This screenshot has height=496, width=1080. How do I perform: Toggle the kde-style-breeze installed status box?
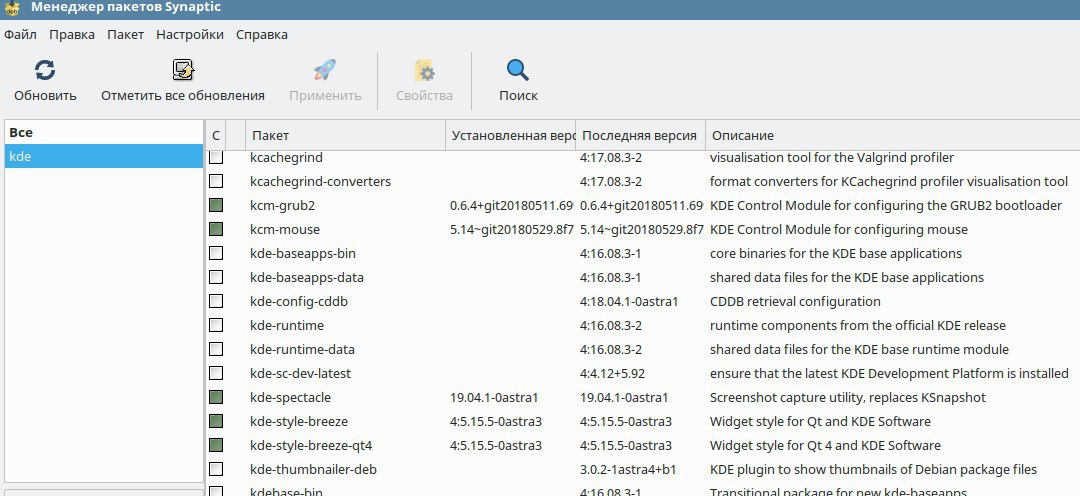coord(216,421)
